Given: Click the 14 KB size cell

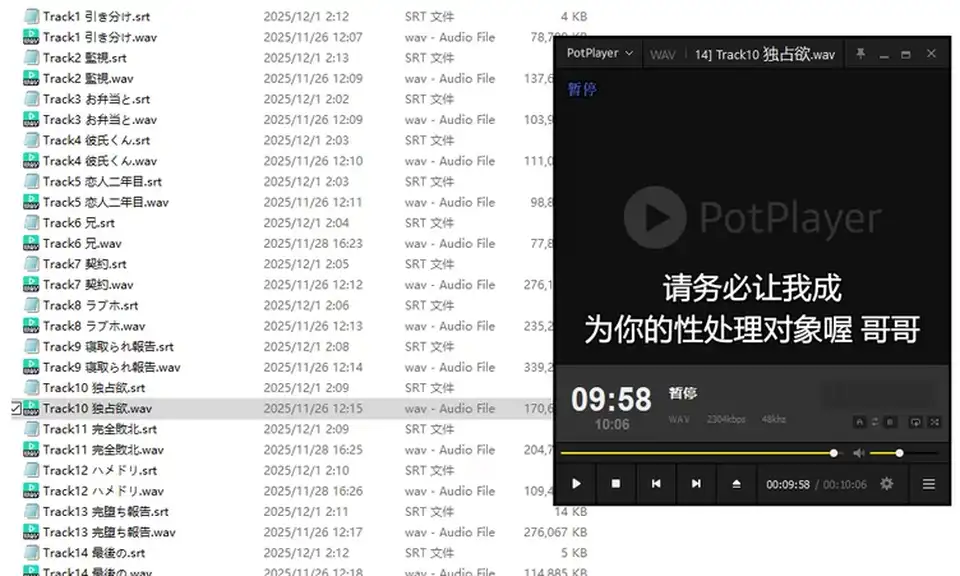Looking at the screenshot, I should [x=571, y=512].
